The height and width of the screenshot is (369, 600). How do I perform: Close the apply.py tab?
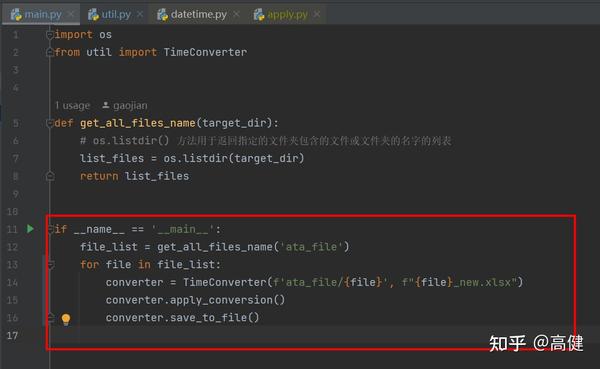point(317,14)
